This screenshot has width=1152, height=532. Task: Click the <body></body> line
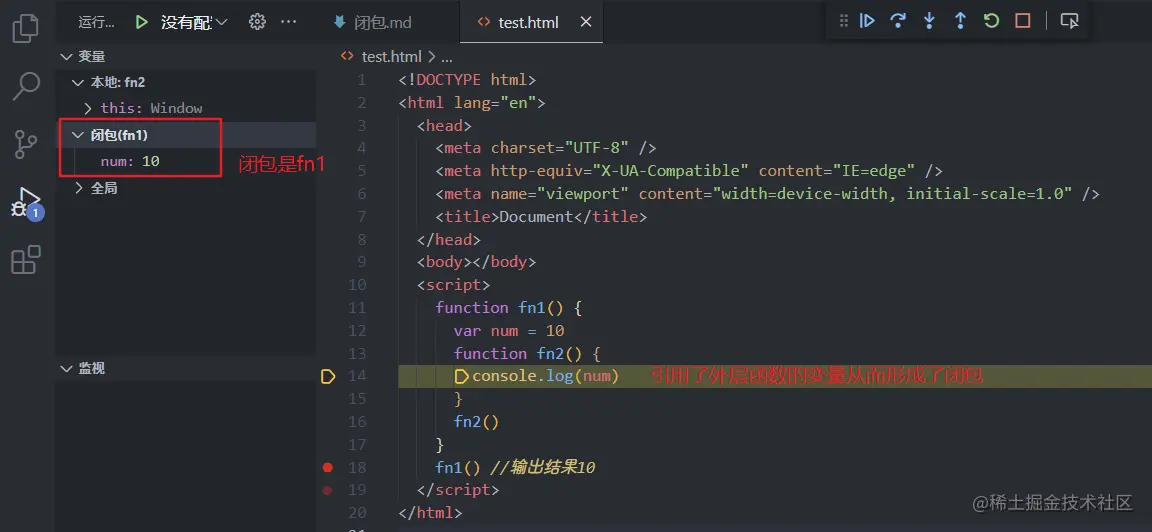point(477,262)
